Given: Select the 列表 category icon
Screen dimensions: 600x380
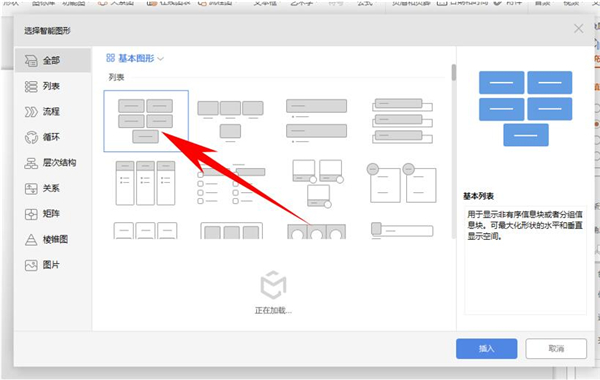Looking at the screenshot, I should coord(31,86).
